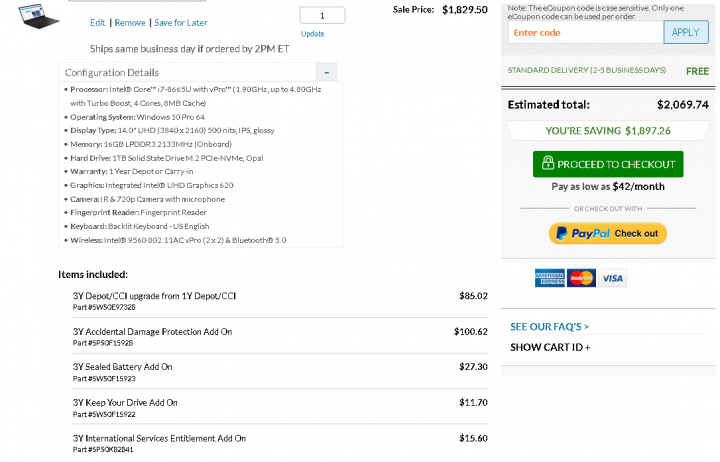Edit the laptop configuration
The image size is (720, 462).
(97, 23)
